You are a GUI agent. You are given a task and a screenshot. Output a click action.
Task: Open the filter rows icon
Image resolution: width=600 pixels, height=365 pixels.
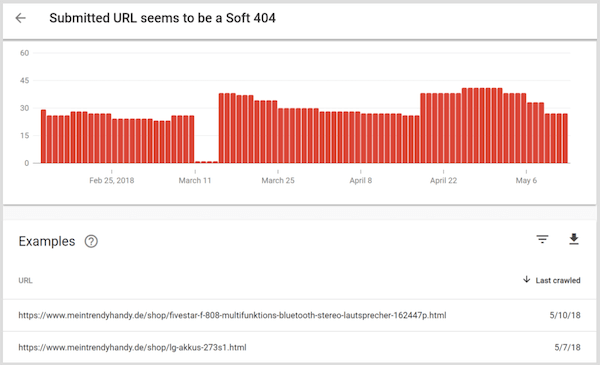pyautogui.click(x=542, y=239)
